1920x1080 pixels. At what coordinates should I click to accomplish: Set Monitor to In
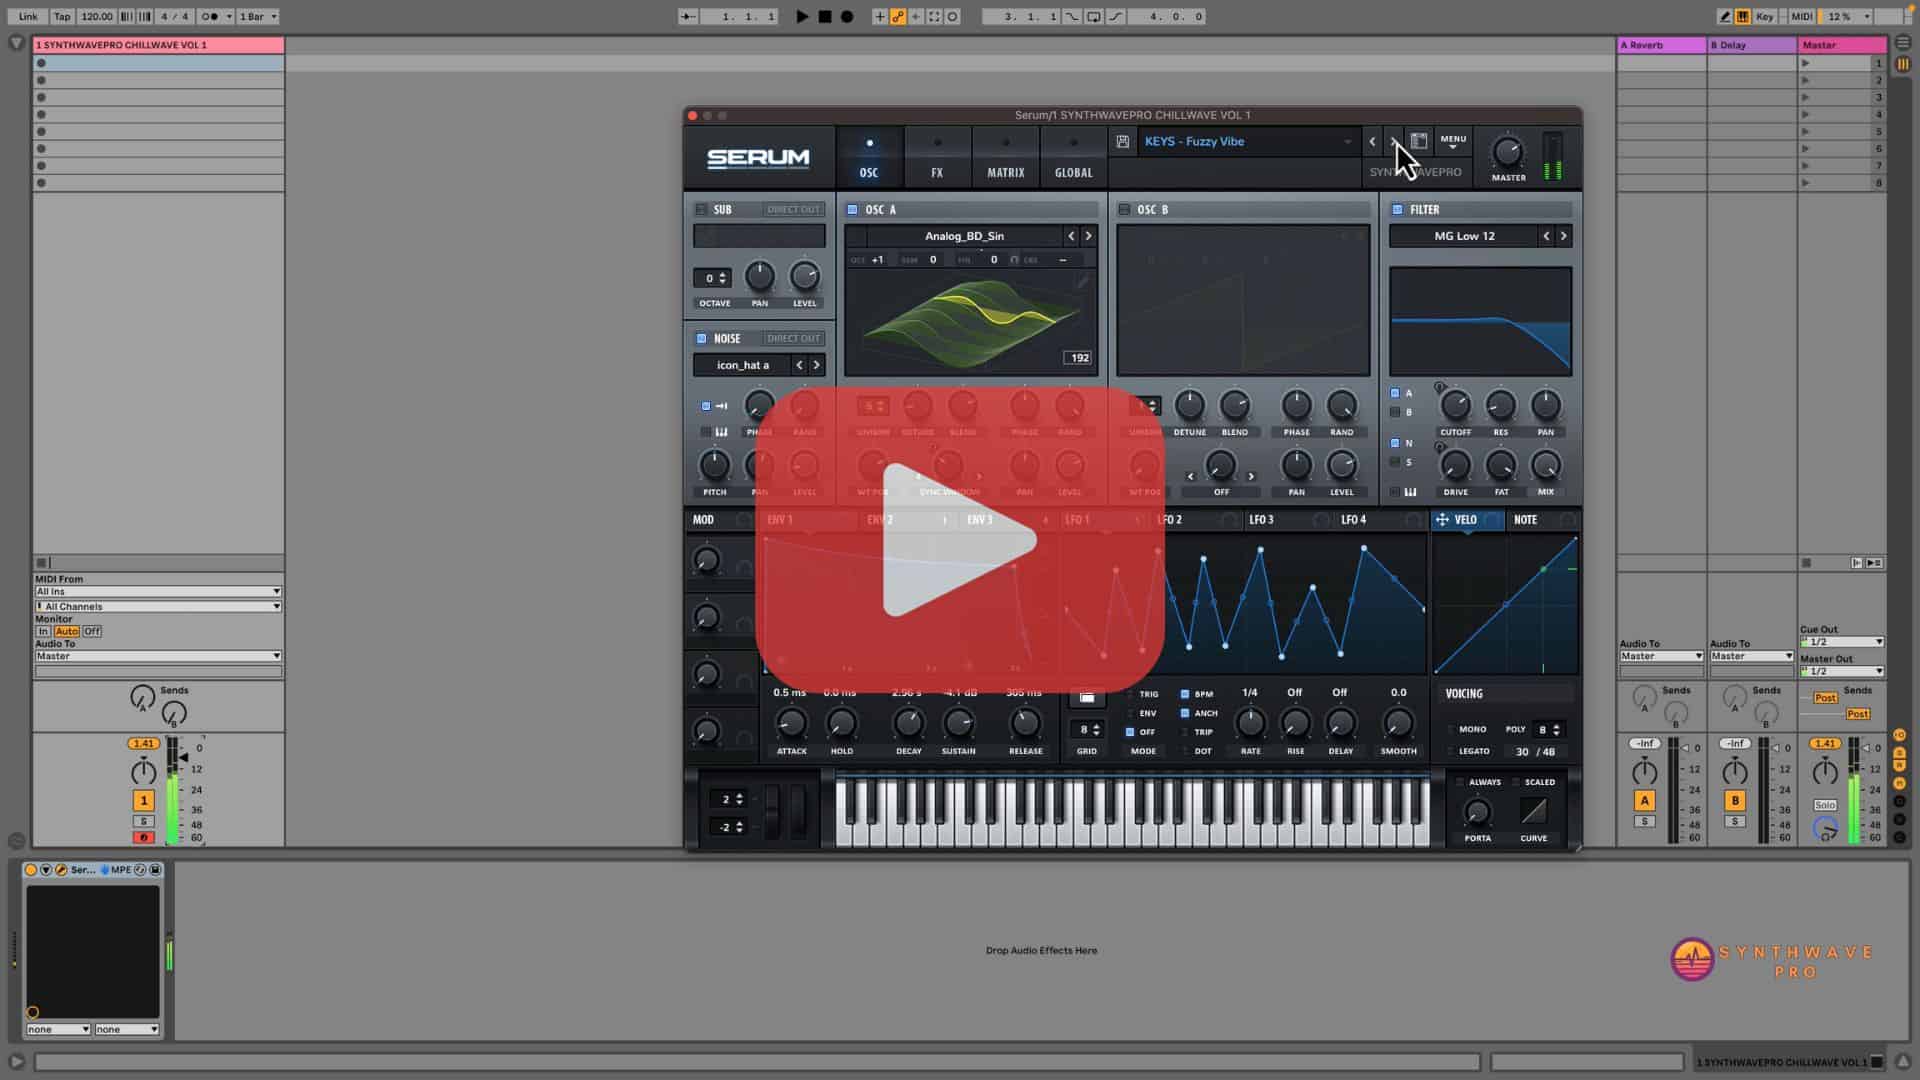[x=43, y=632]
